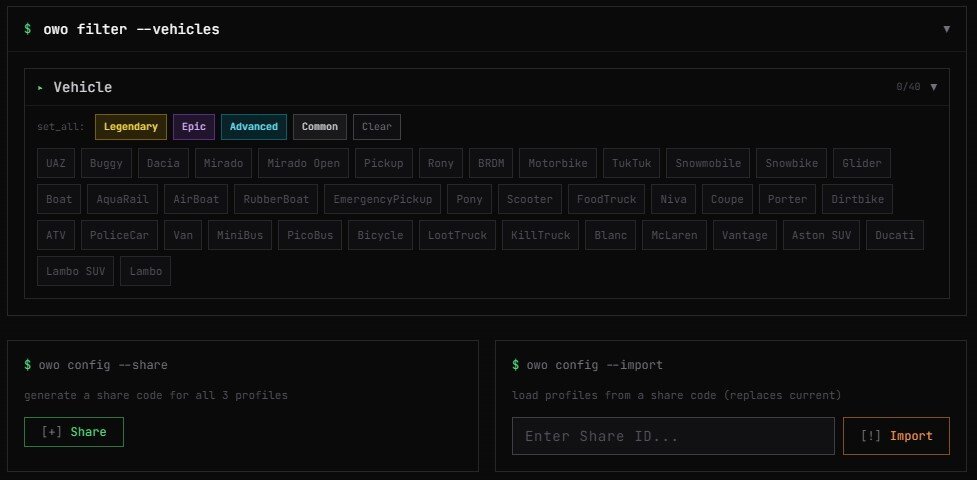Generate a share code with Share button
The image size is (977, 480).
click(x=74, y=432)
